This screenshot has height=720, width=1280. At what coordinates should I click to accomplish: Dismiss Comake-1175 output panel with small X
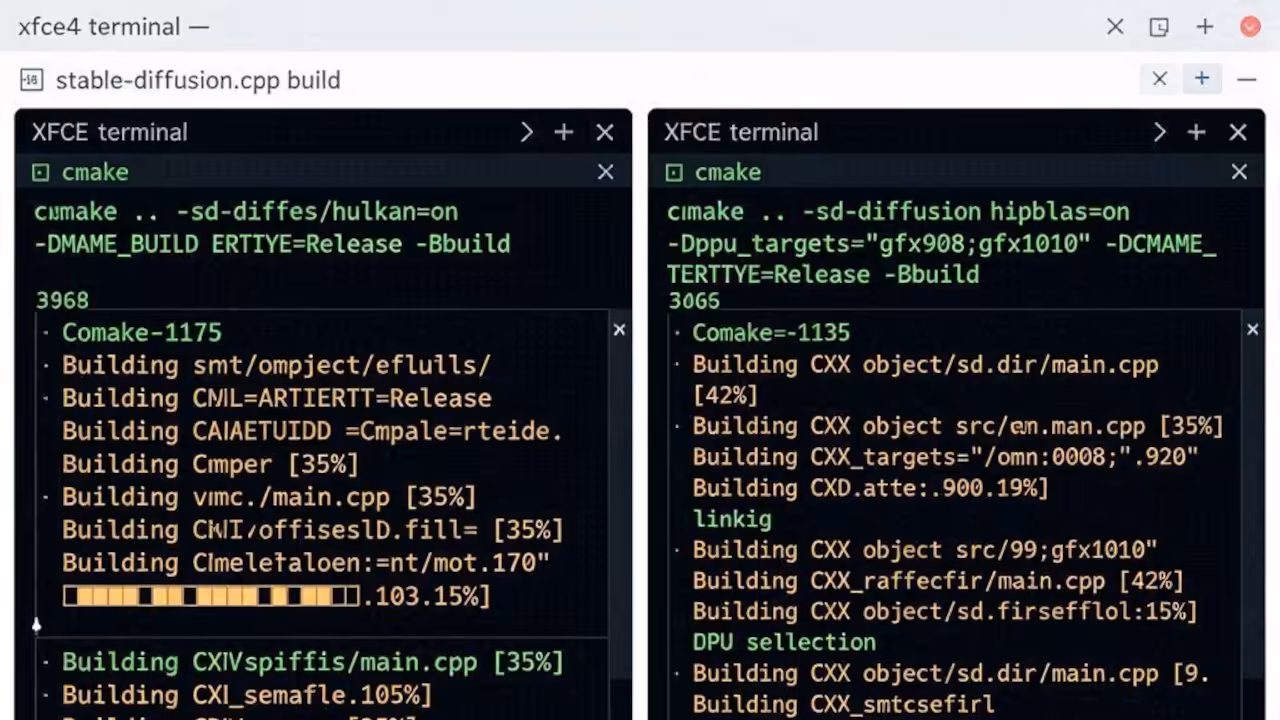pyautogui.click(x=619, y=329)
